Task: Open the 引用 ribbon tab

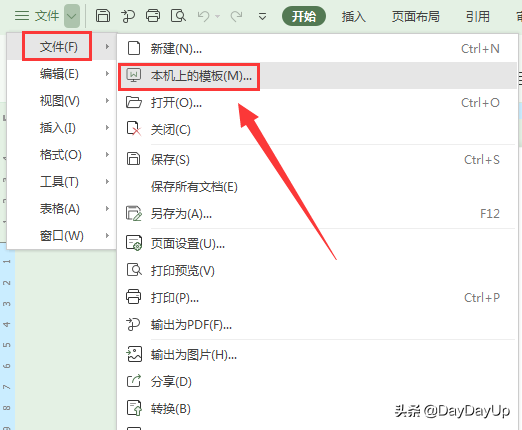Action: tap(478, 16)
